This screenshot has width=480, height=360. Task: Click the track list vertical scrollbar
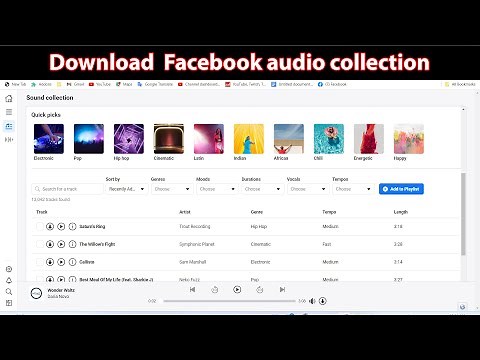click(x=463, y=214)
